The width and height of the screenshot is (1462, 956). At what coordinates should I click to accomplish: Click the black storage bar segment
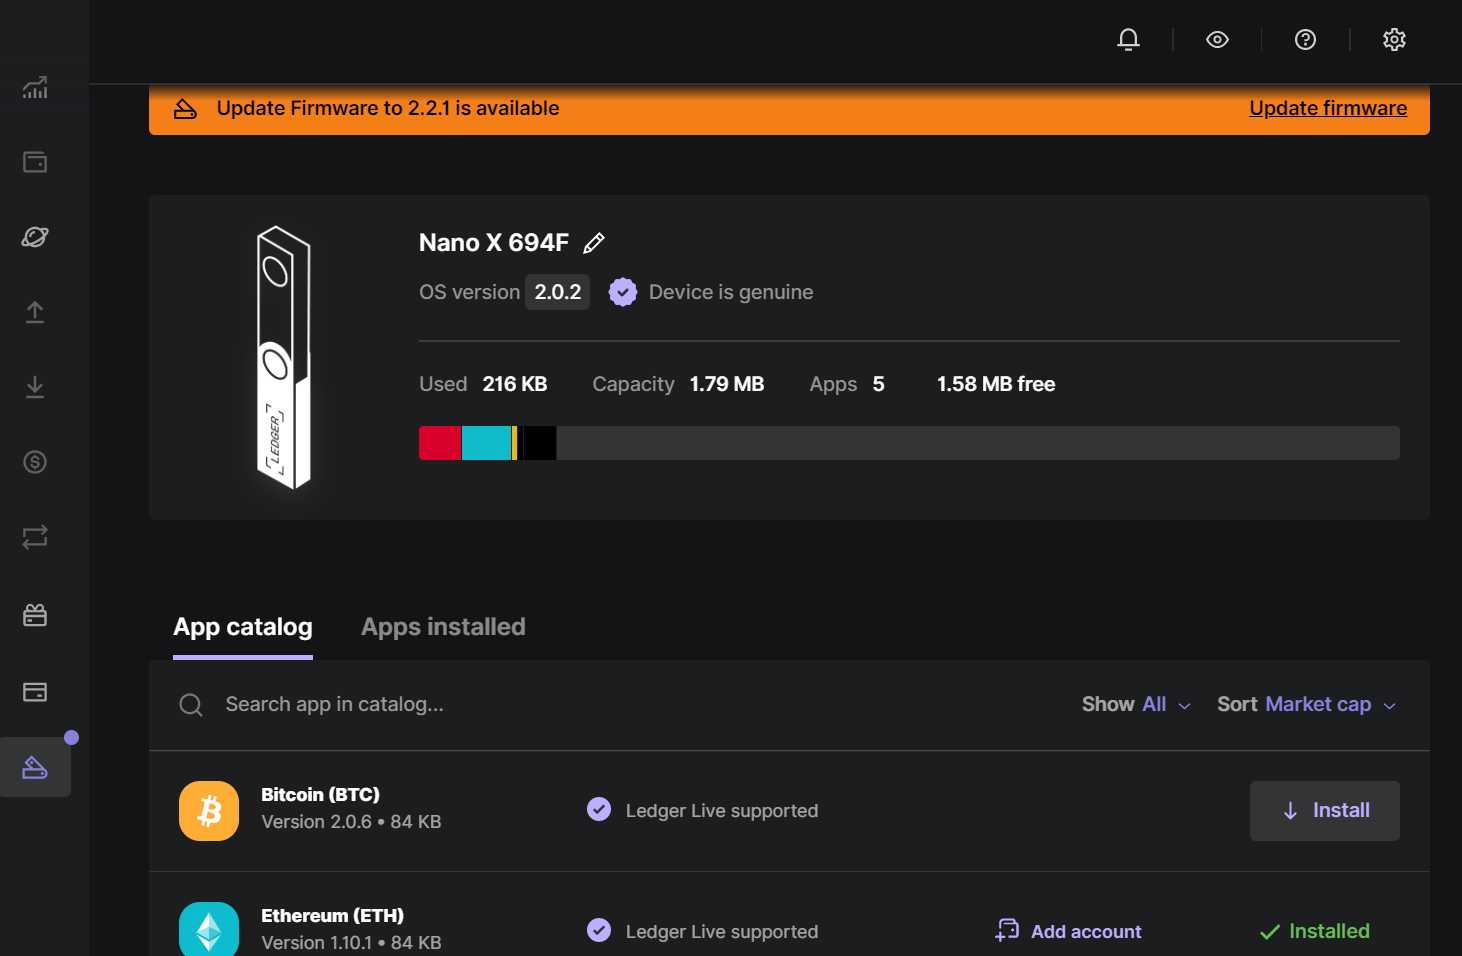click(539, 443)
